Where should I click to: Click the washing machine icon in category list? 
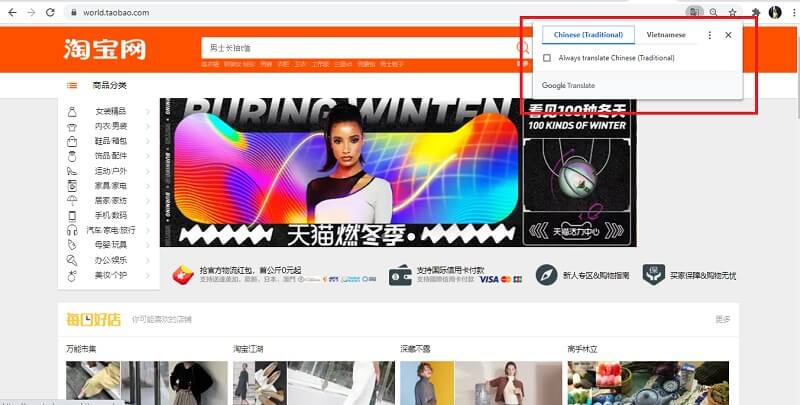tap(72, 186)
